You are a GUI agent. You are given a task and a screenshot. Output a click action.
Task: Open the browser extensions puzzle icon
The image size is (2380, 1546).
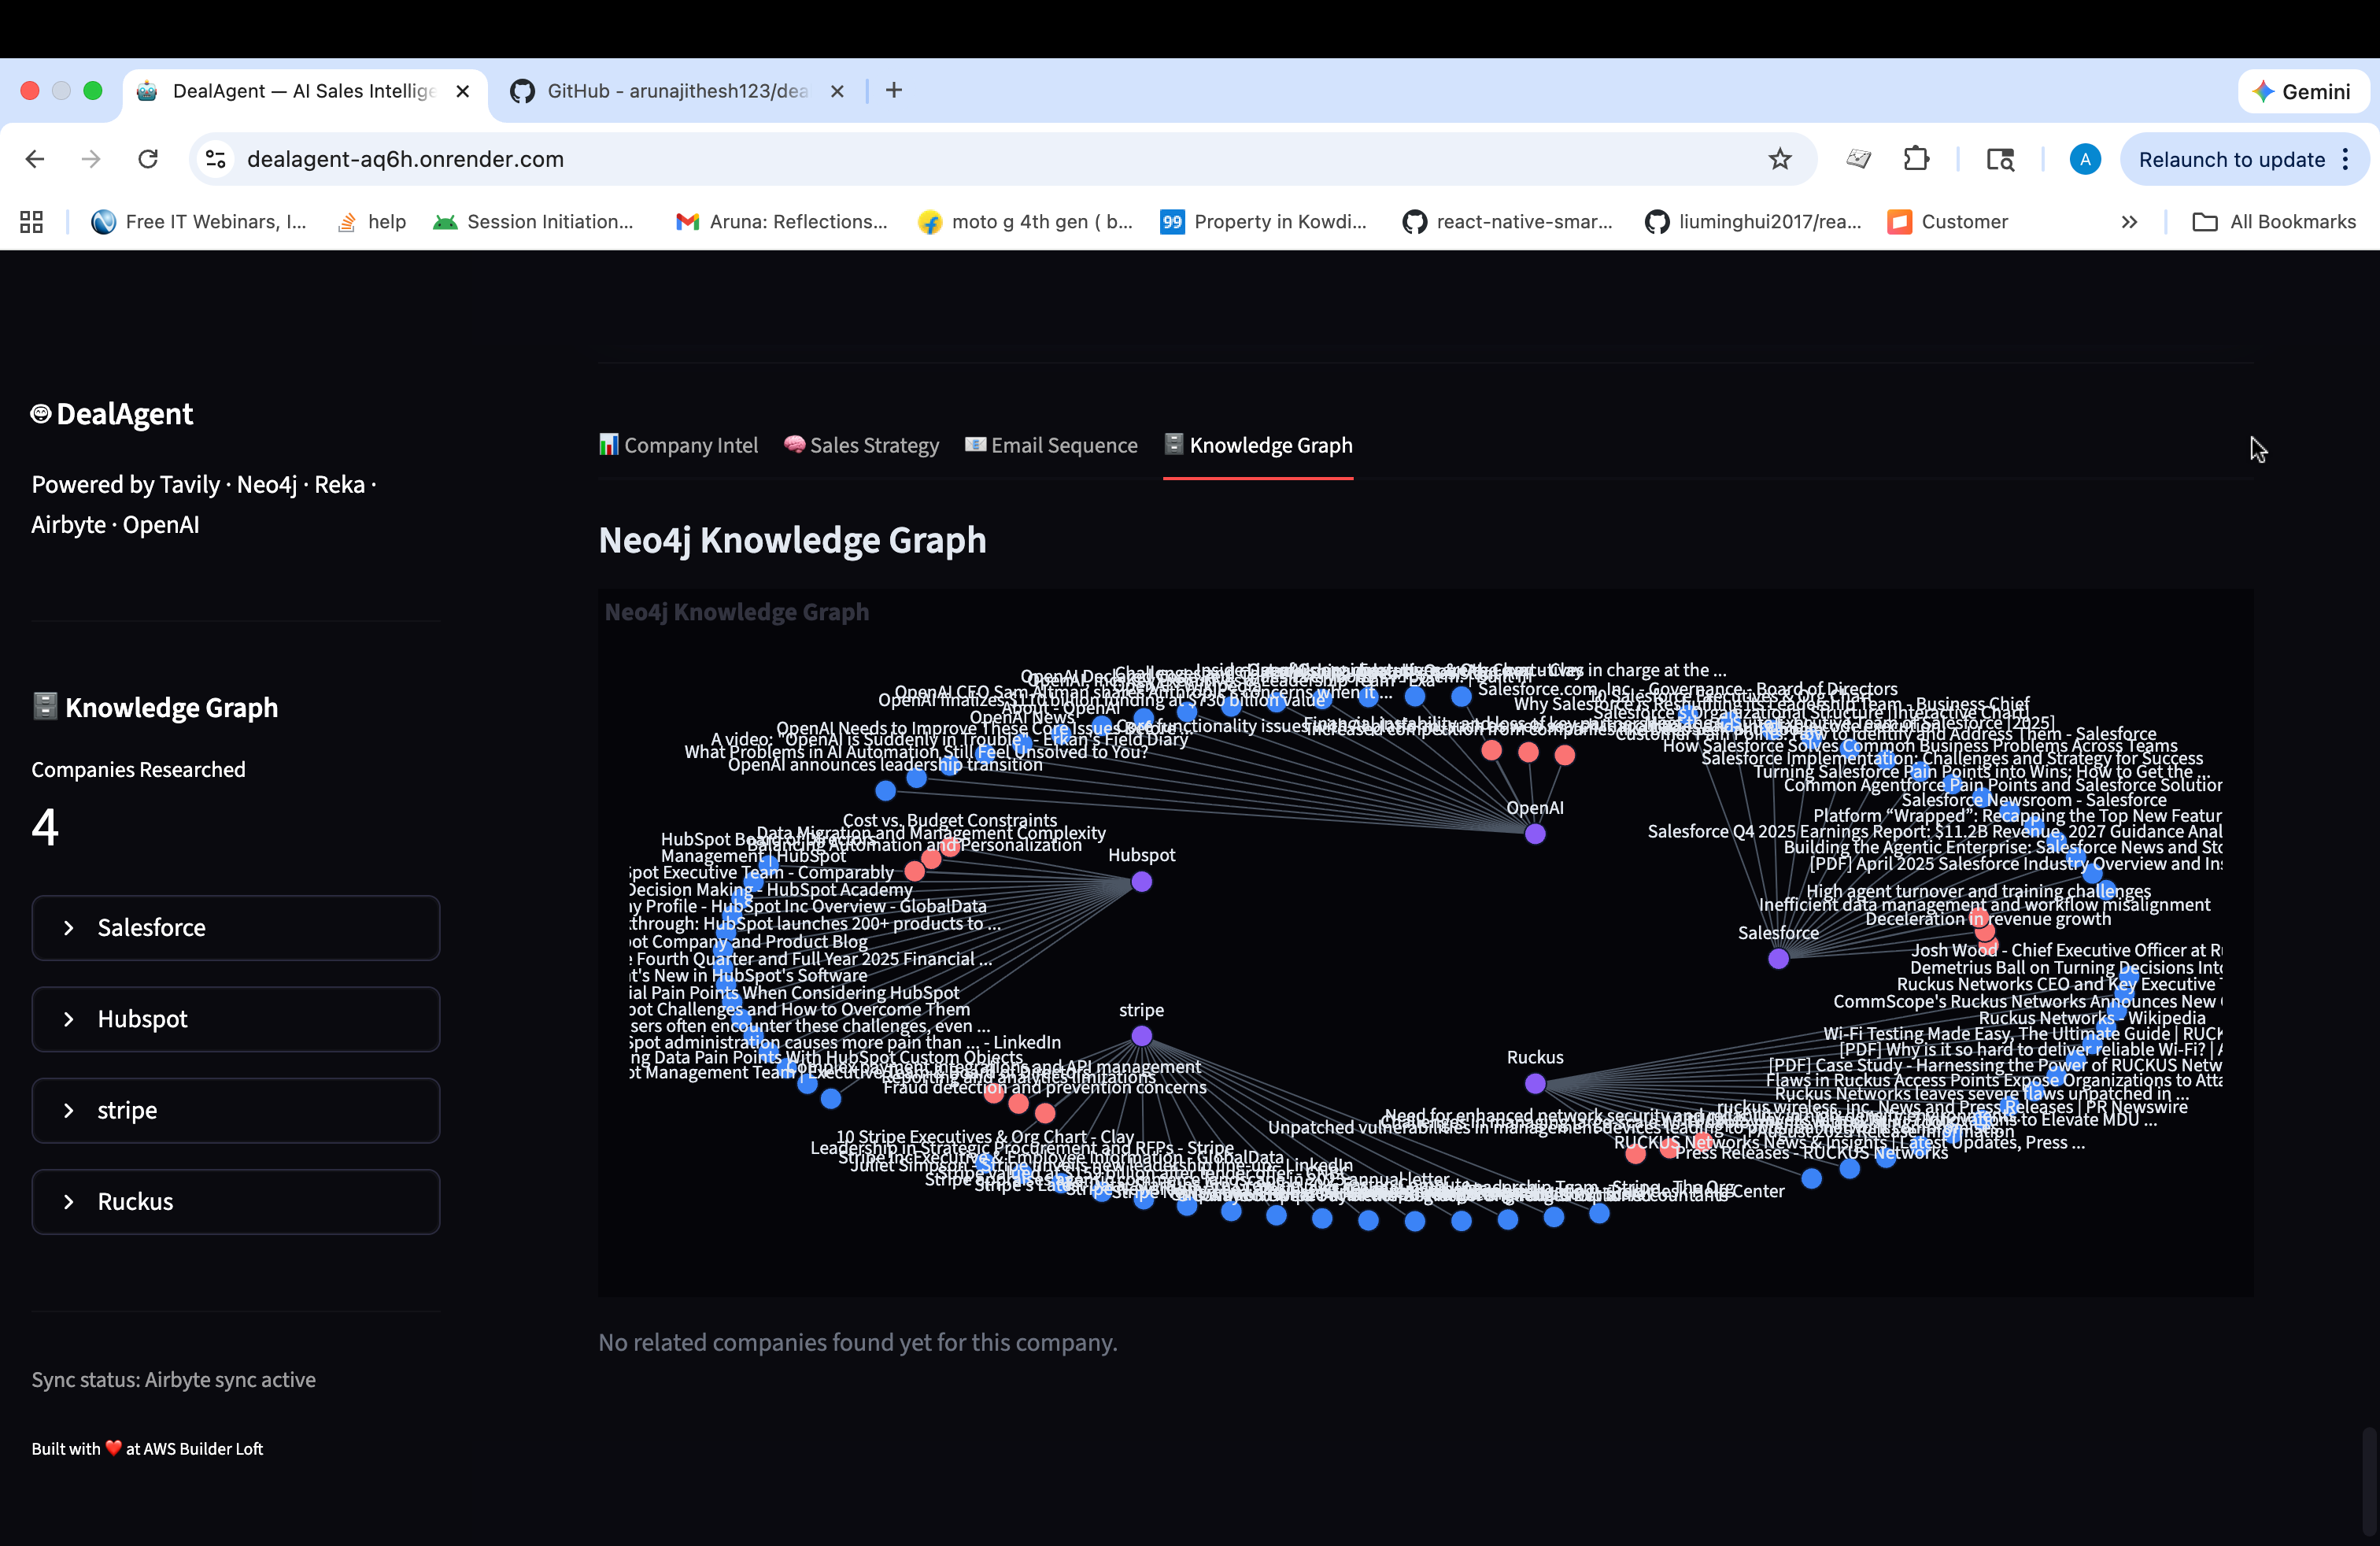point(1916,159)
